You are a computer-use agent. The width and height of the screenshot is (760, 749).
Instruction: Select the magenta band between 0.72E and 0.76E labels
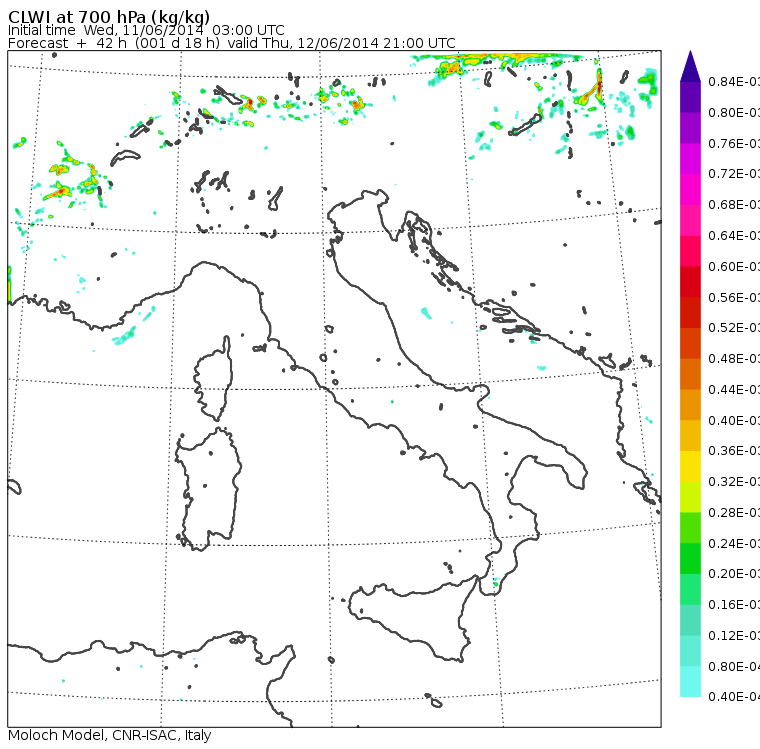[x=690, y=159]
